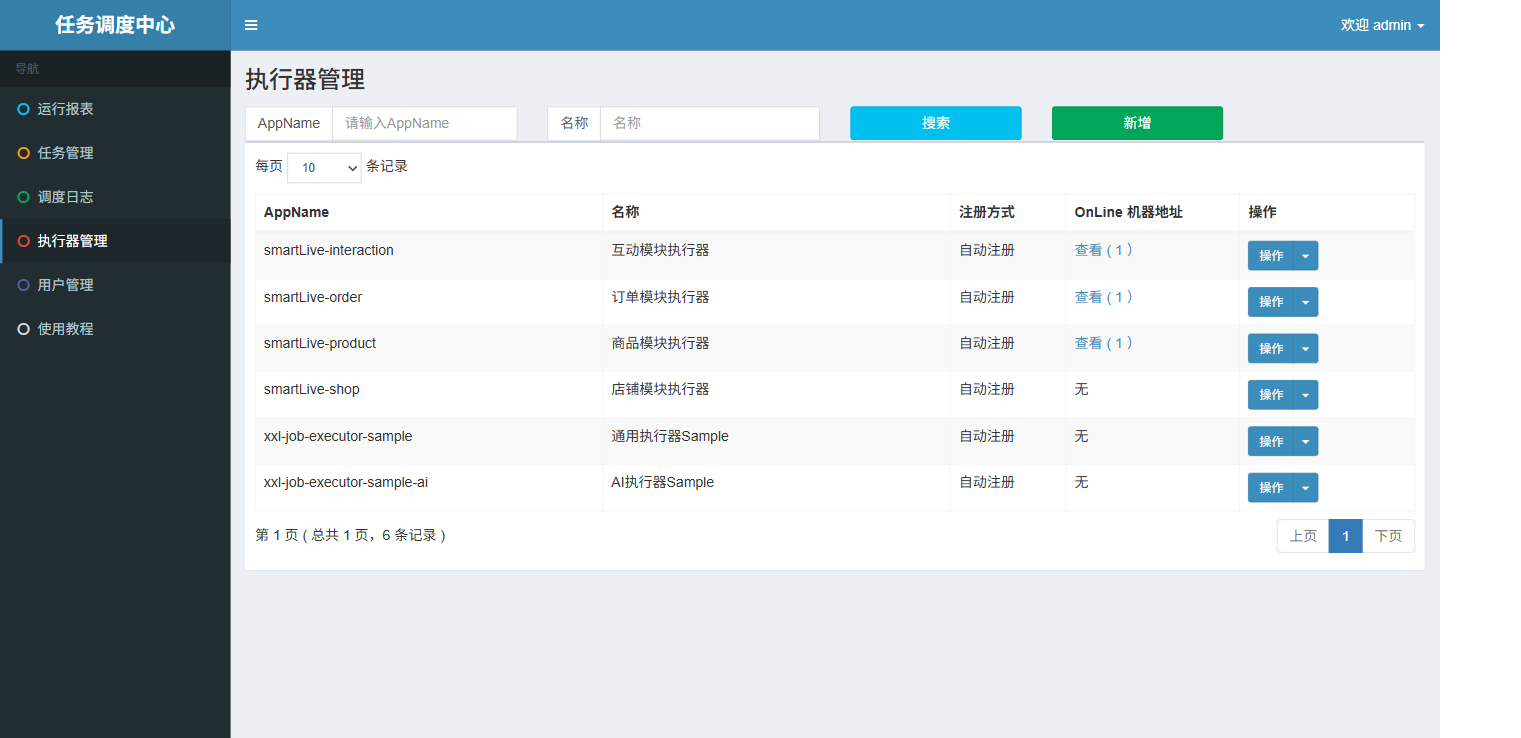Expand the 操作 dropdown arrow for xxl-job-executor-sample-ai
Image resolution: width=1521 pixels, height=738 pixels.
pyautogui.click(x=1305, y=488)
